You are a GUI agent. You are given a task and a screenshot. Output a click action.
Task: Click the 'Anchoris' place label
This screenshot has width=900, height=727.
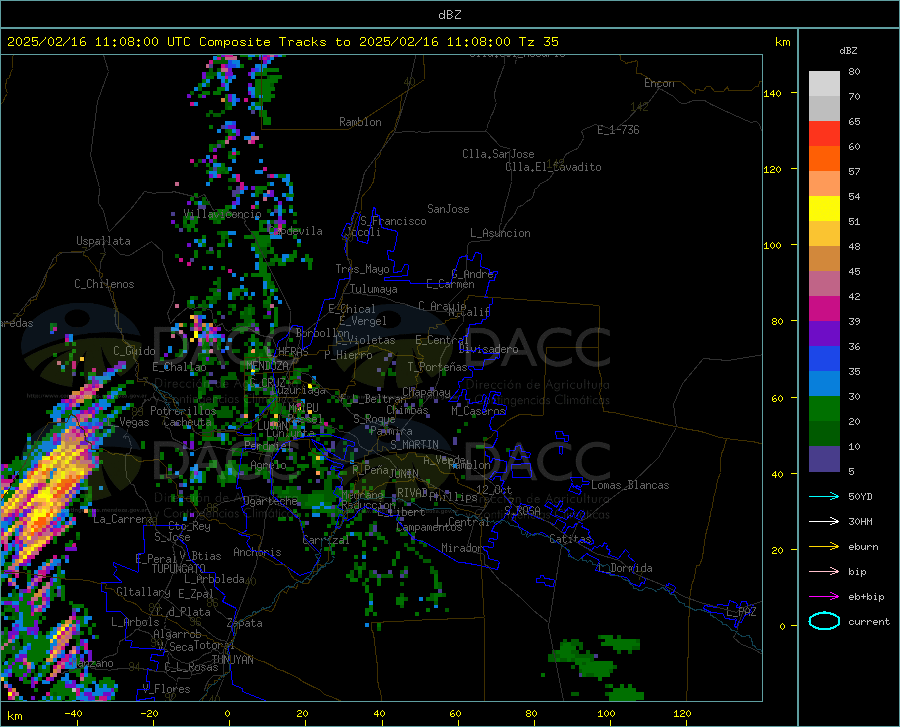[x=257, y=552]
